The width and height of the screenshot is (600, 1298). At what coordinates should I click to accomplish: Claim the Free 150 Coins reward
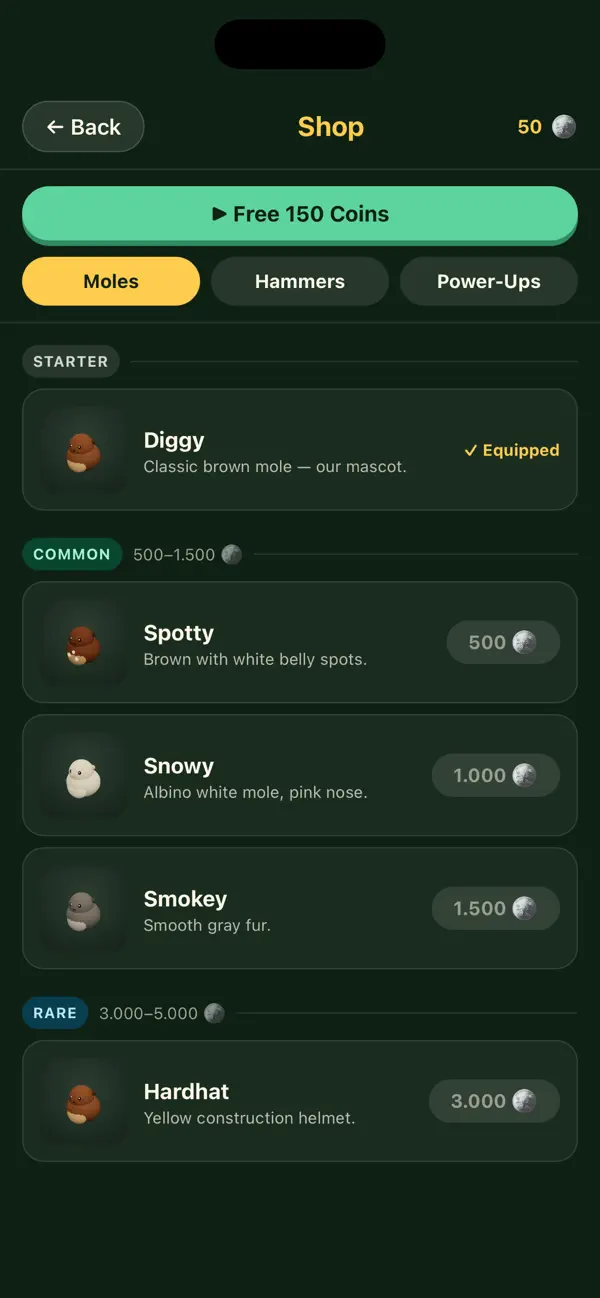300,214
